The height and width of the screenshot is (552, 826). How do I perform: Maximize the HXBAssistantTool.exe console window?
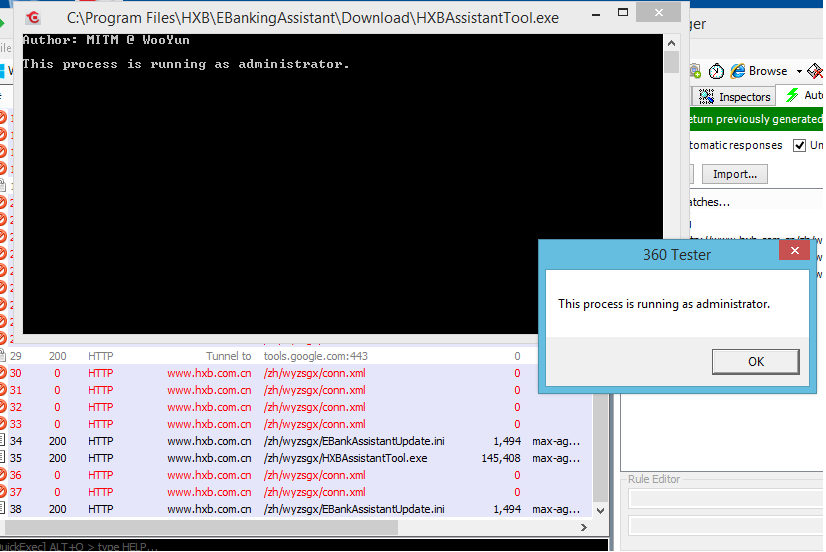(x=623, y=13)
